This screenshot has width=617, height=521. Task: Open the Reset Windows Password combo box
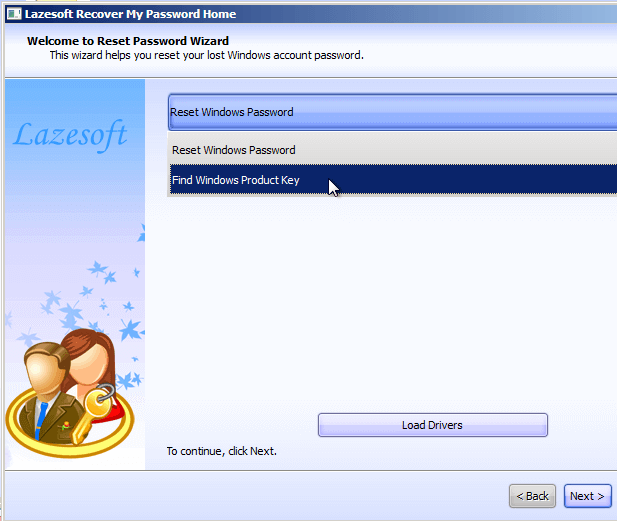point(393,112)
